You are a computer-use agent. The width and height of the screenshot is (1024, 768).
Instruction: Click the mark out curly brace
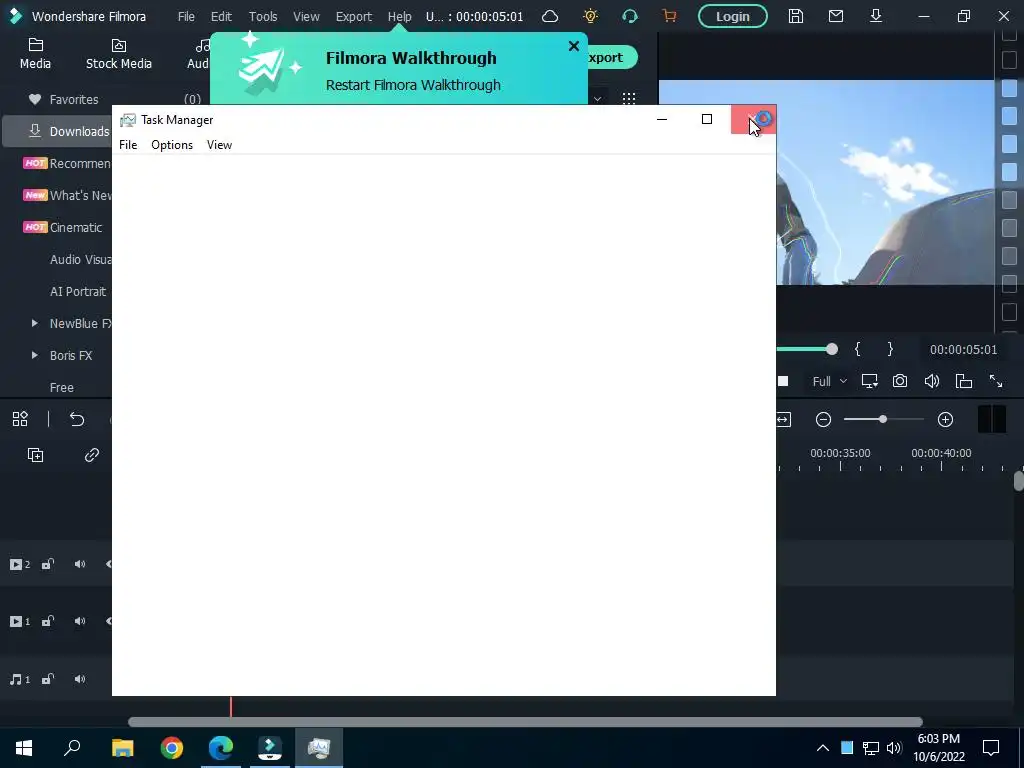890,349
